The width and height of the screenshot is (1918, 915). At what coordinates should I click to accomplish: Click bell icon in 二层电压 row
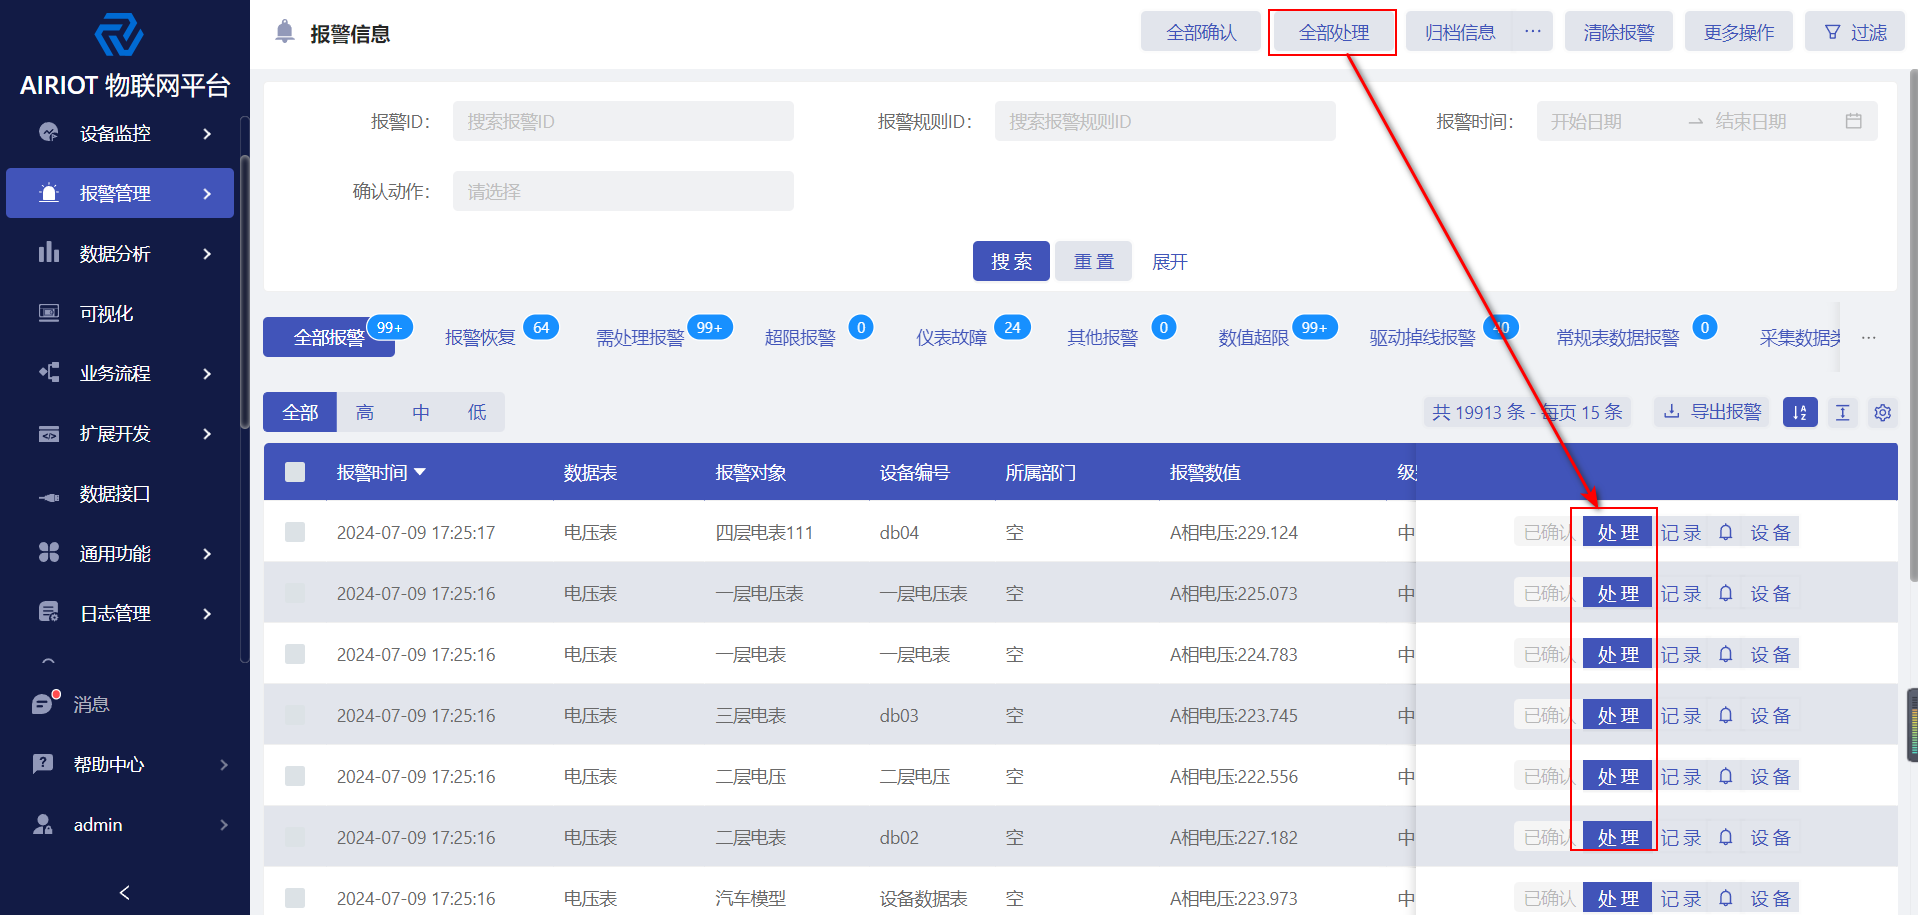coord(1726,776)
